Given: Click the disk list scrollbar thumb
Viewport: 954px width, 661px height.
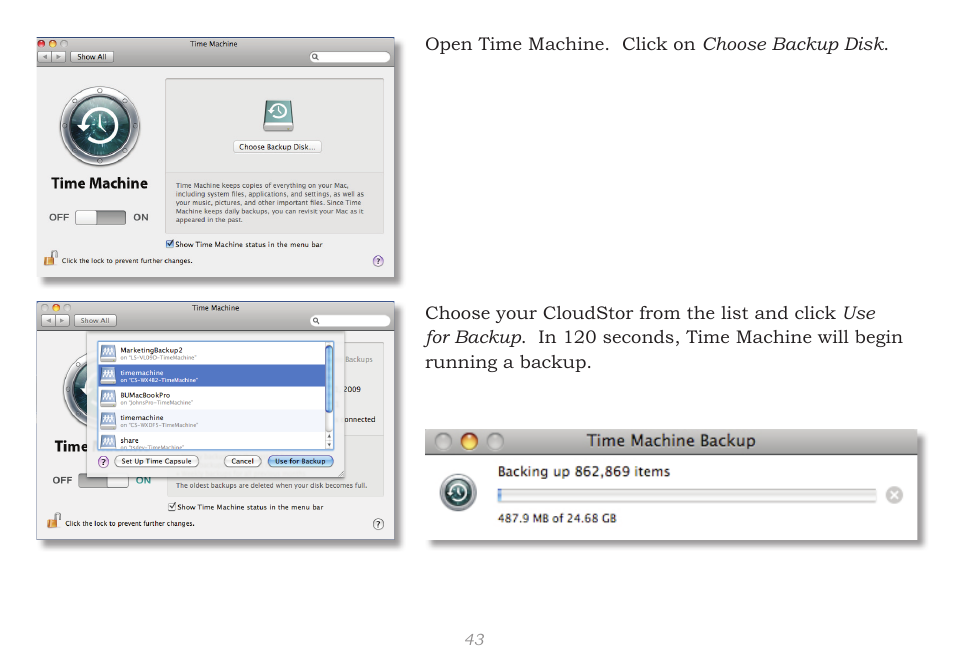Looking at the screenshot, I should (329, 377).
